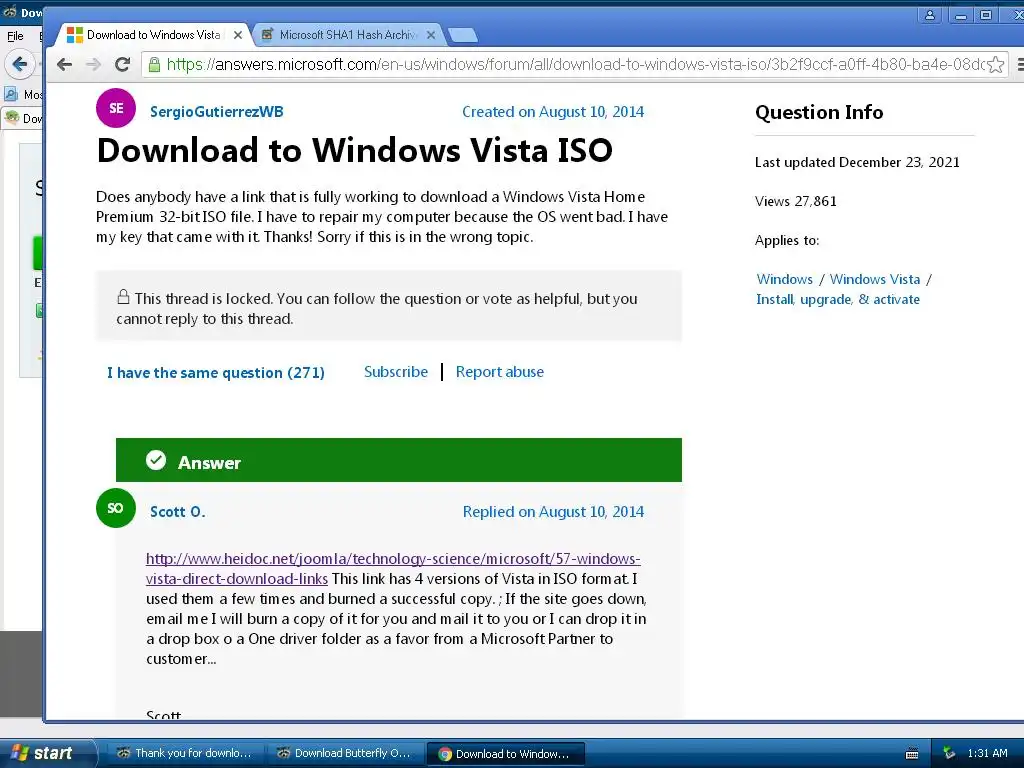Image resolution: width=1024 pixels, height=768 pixels.
Task: Click the address bar URL field
Action: tap(575, 64)
